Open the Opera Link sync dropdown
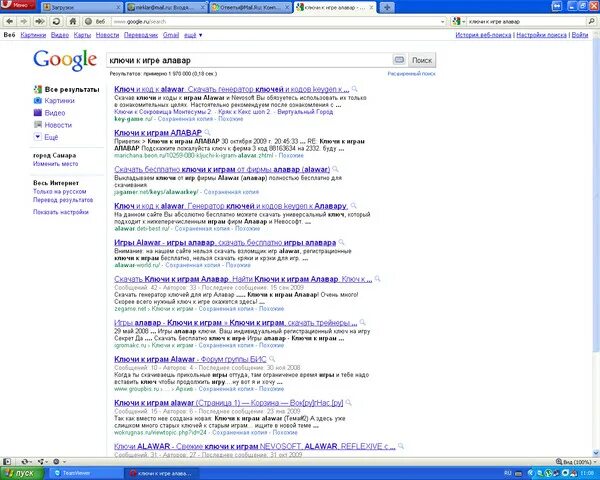 (27, 462)
